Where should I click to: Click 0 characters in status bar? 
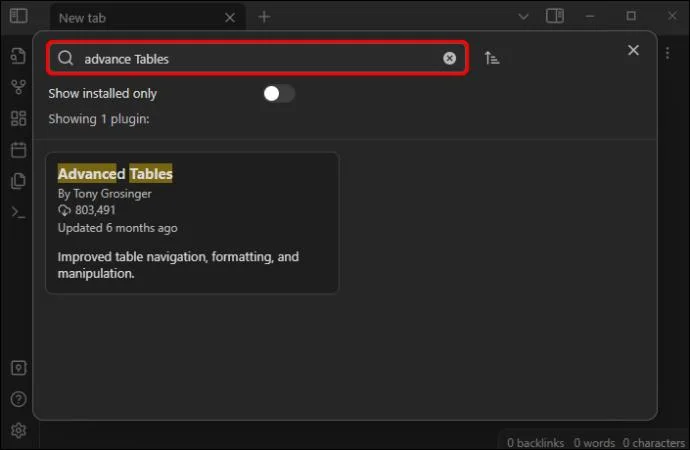(653, 443)
